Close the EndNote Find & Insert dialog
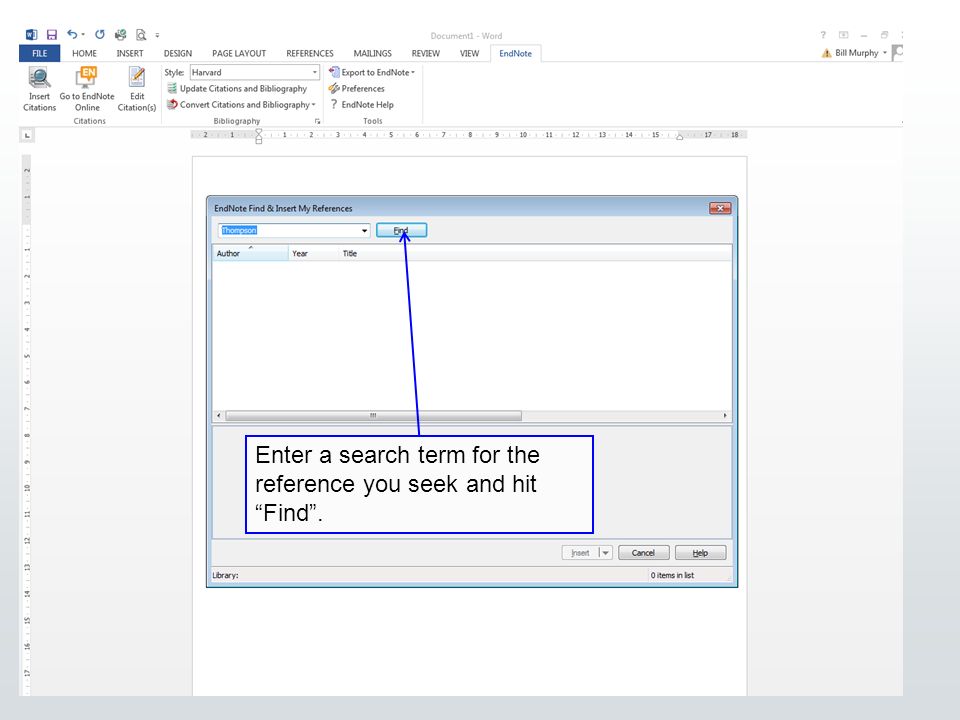Image resolution: width=960 pixels, height=720 pixels. click(720, 208)
